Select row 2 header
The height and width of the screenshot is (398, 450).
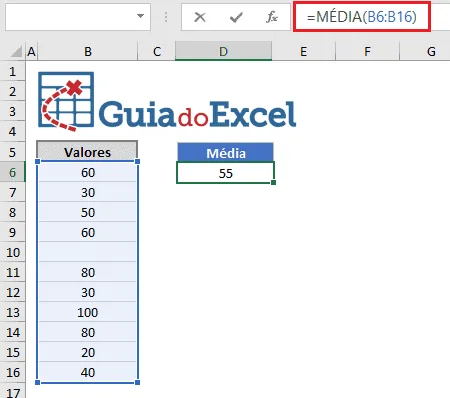13,91
